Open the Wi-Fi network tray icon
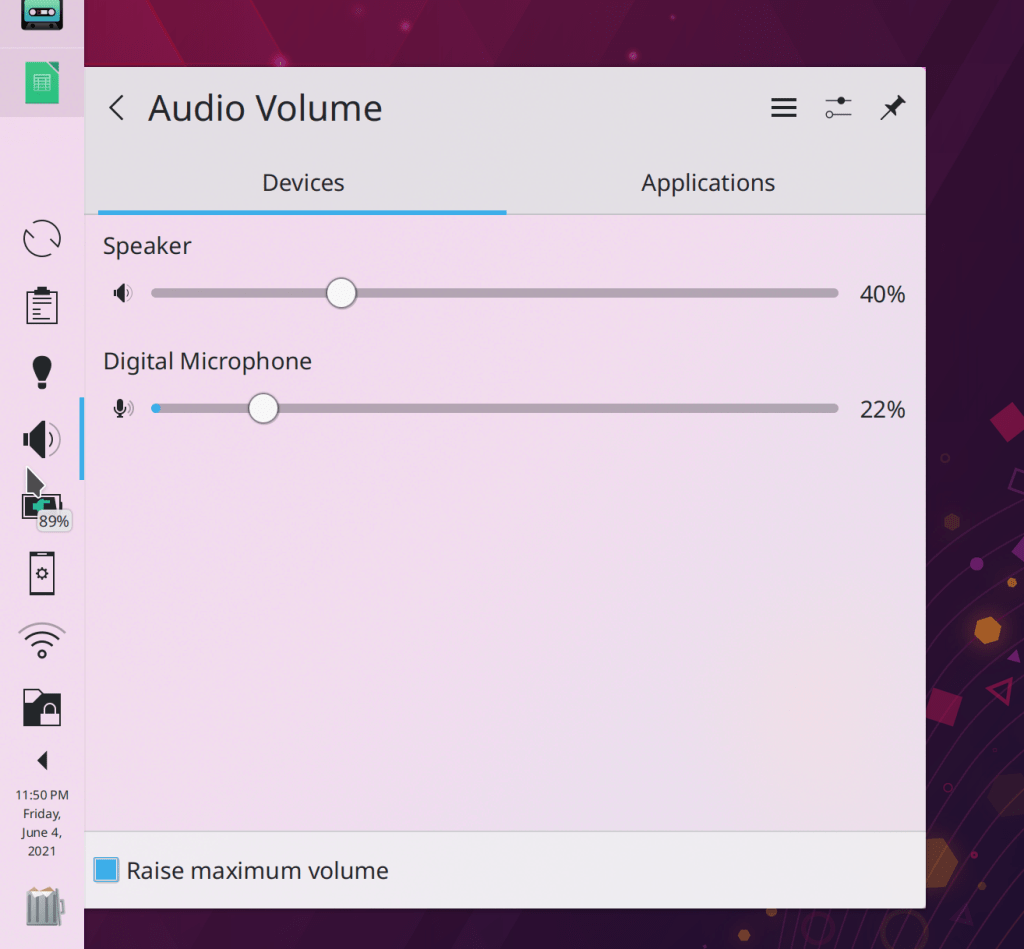The height and width of the screenshot is (949, 1024). pos(42,640)
